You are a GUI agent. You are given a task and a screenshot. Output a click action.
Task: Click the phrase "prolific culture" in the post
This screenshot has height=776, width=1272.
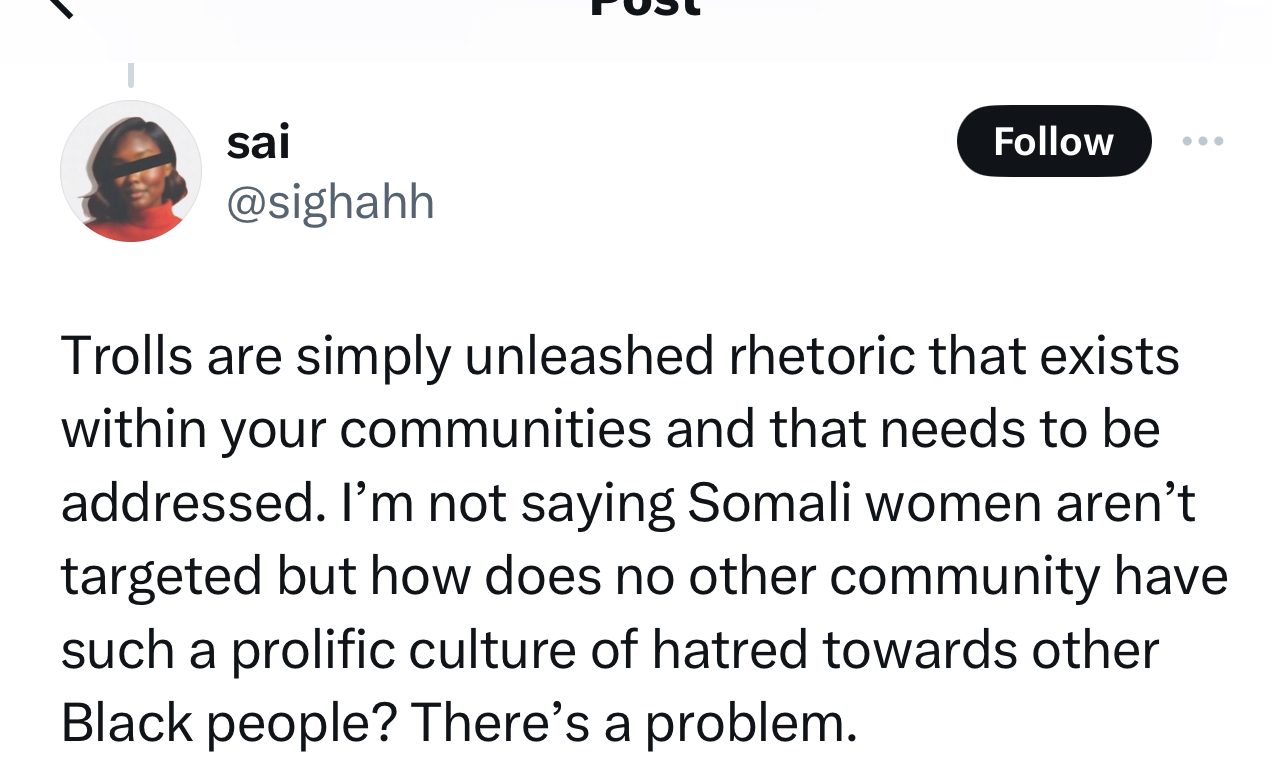404,651
